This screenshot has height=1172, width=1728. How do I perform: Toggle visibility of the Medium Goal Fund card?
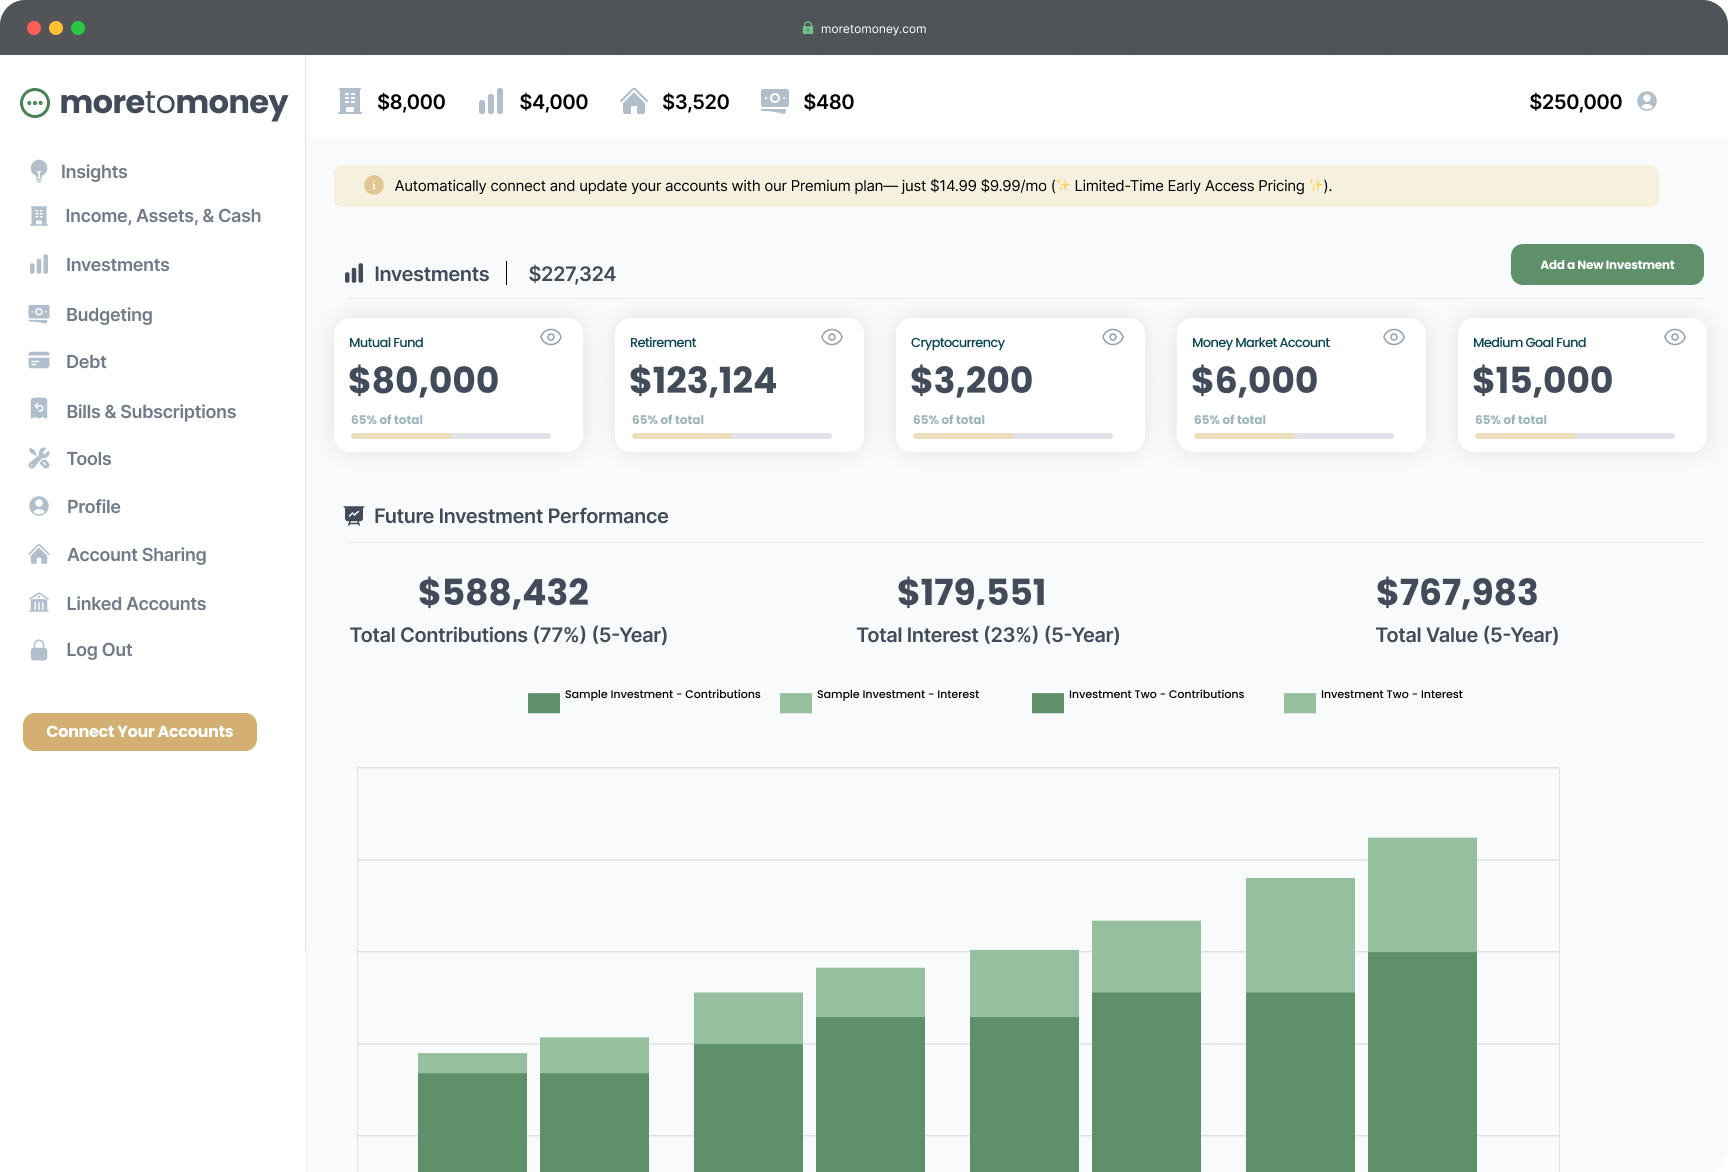click(x=1675, y=337)
